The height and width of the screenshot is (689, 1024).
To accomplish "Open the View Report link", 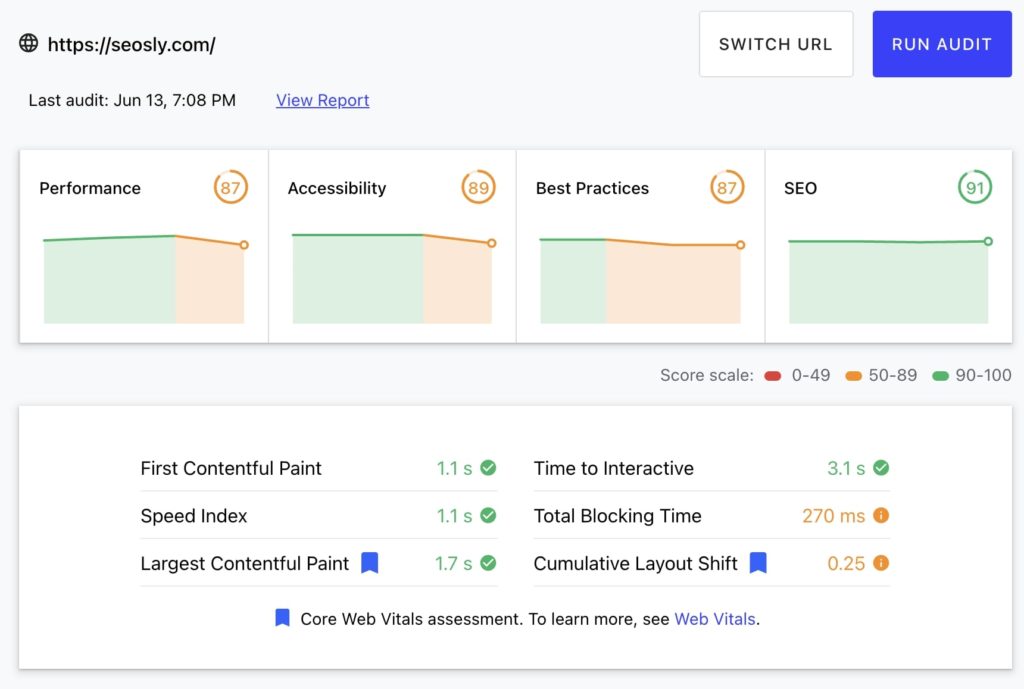I will pos(322,100).
